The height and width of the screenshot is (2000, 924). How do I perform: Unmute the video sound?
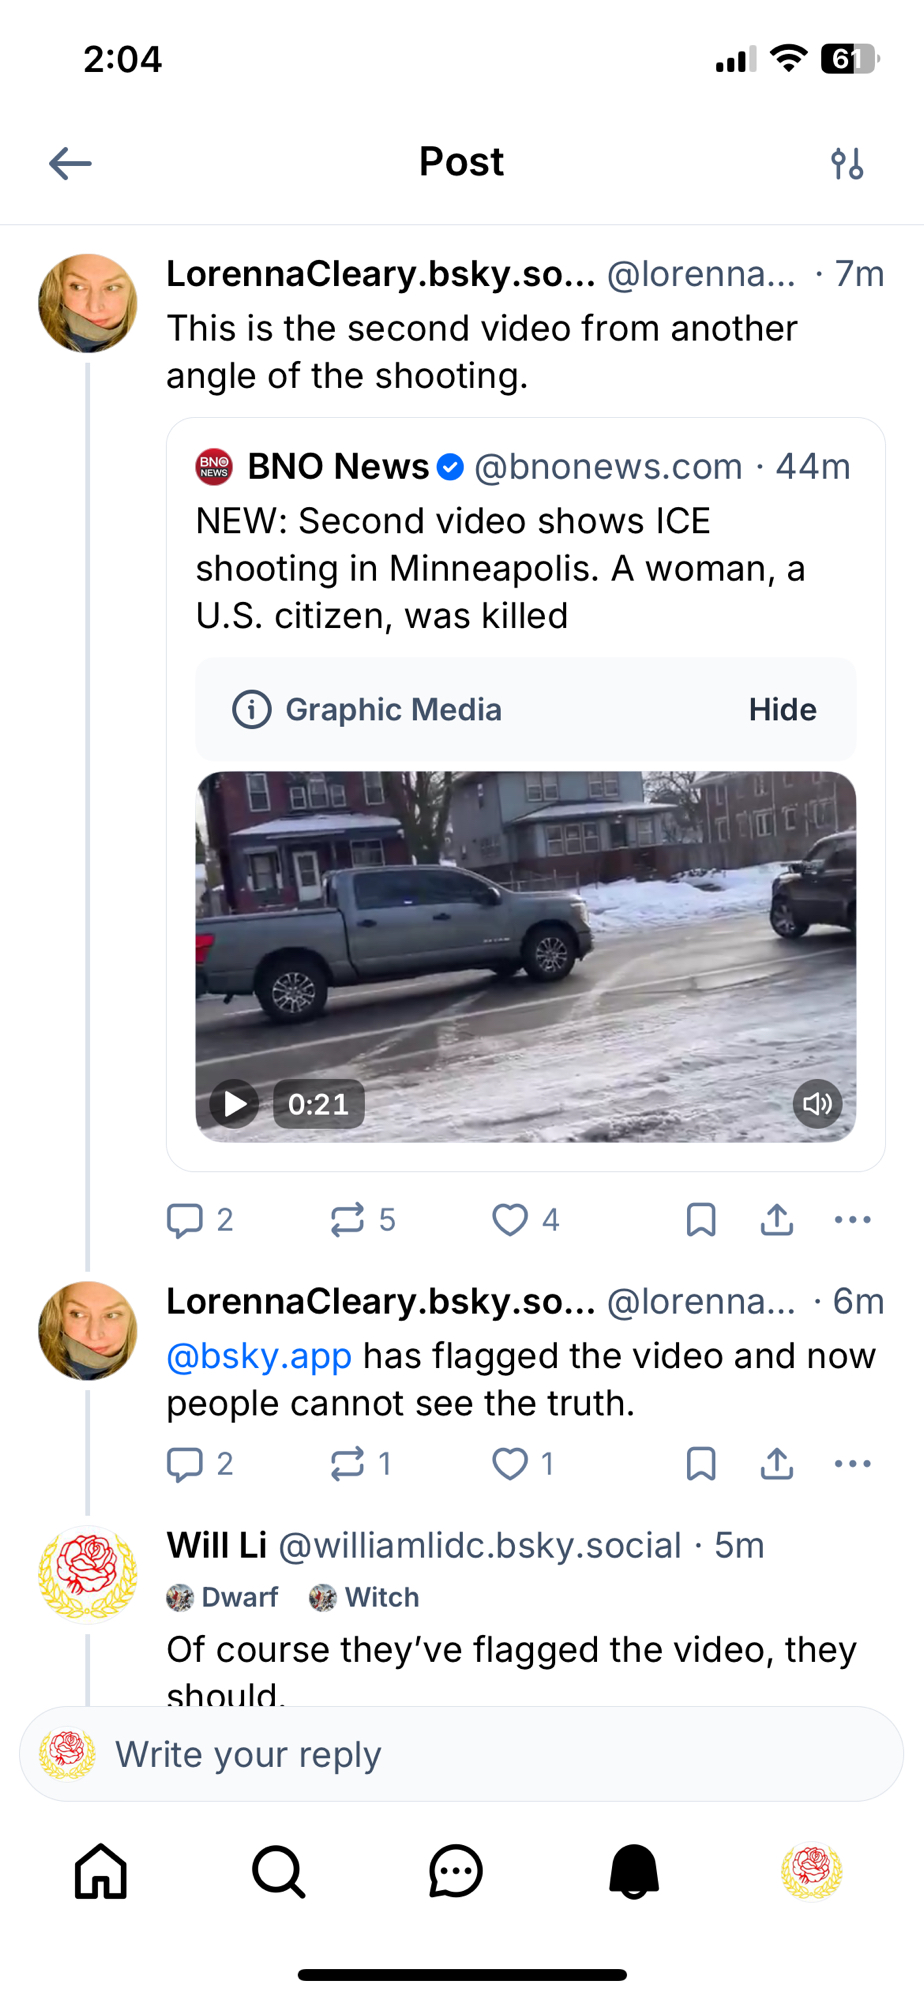click(817, 1104)
